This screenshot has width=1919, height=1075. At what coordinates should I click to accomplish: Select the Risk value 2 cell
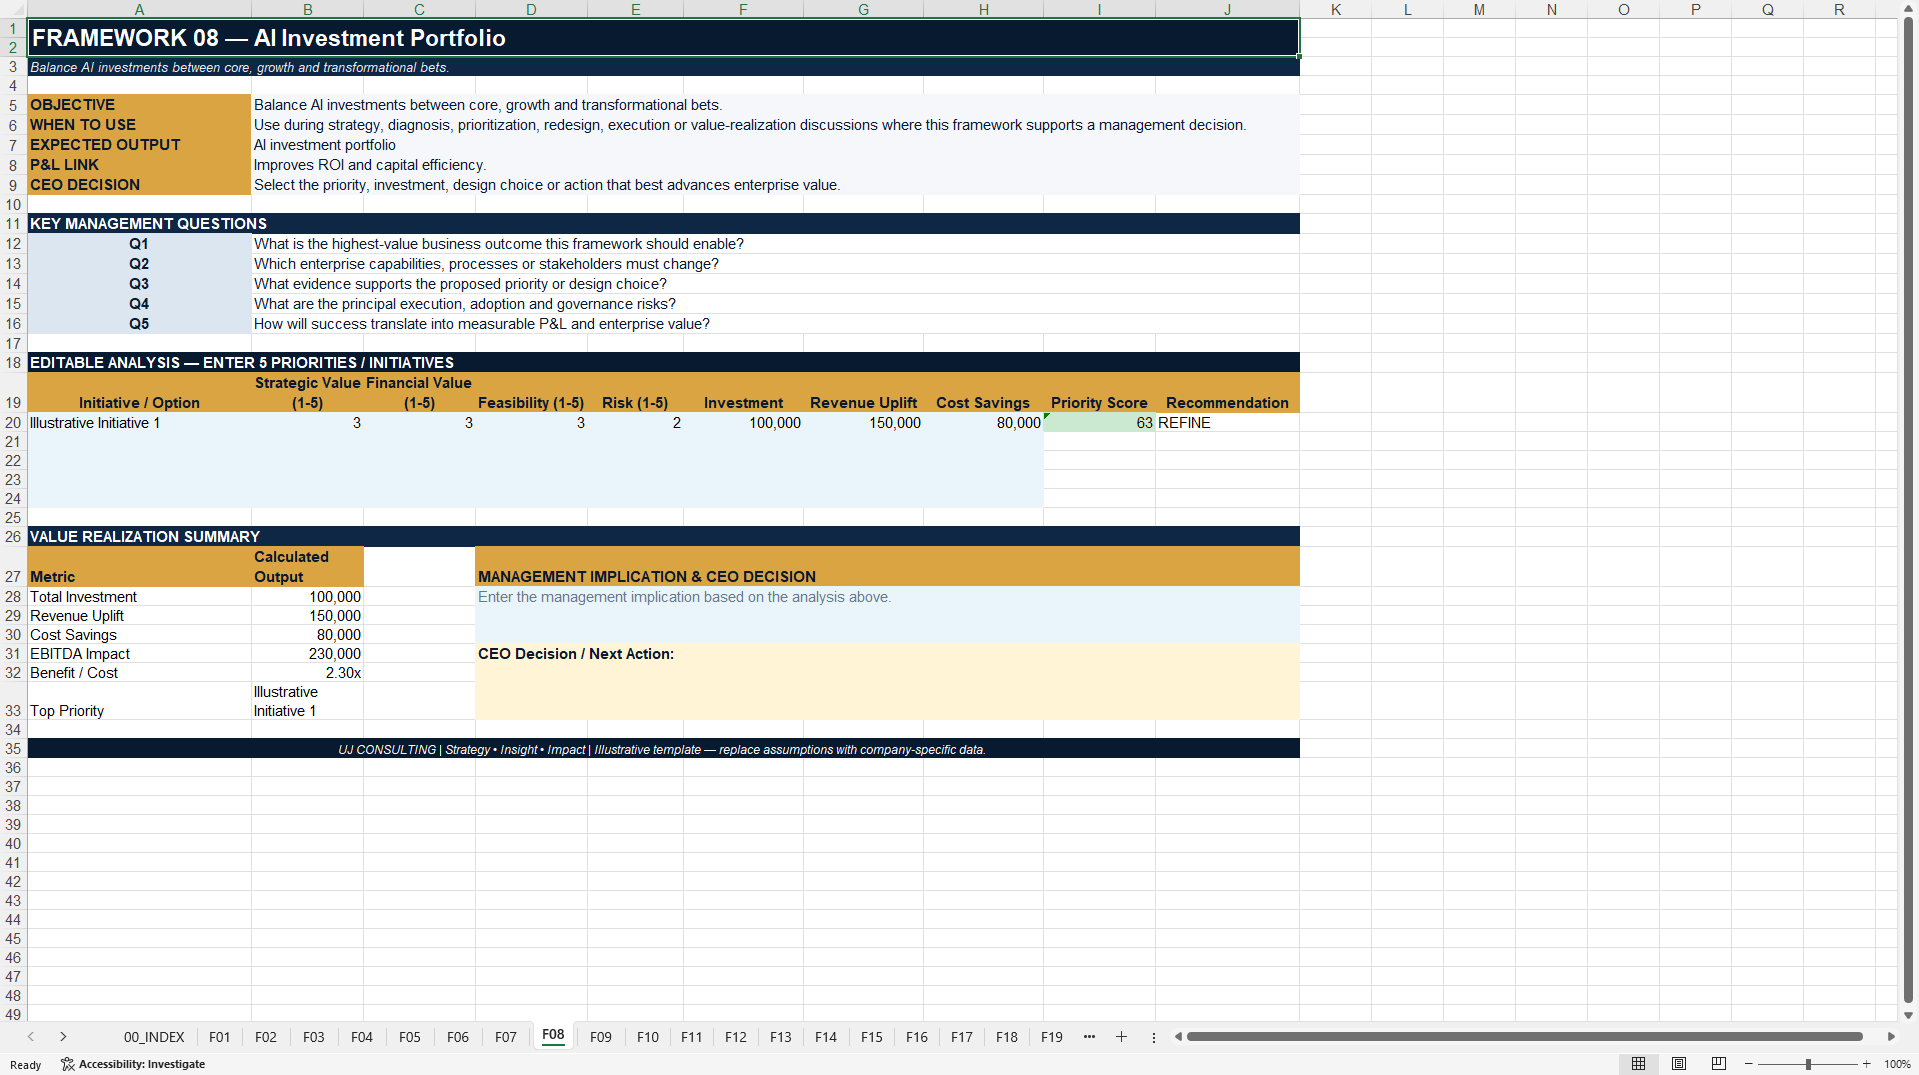coord(635,423)
